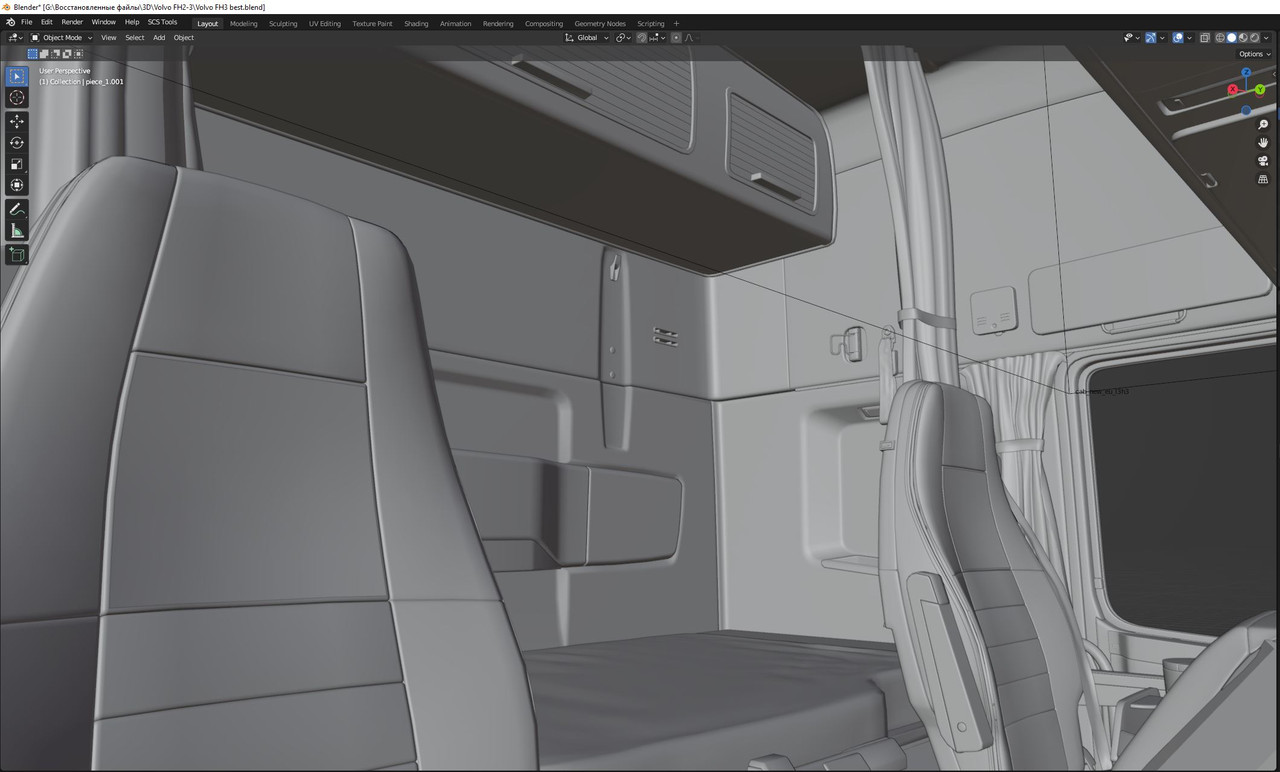Switch to material preview shading

tap(1243, 38)
